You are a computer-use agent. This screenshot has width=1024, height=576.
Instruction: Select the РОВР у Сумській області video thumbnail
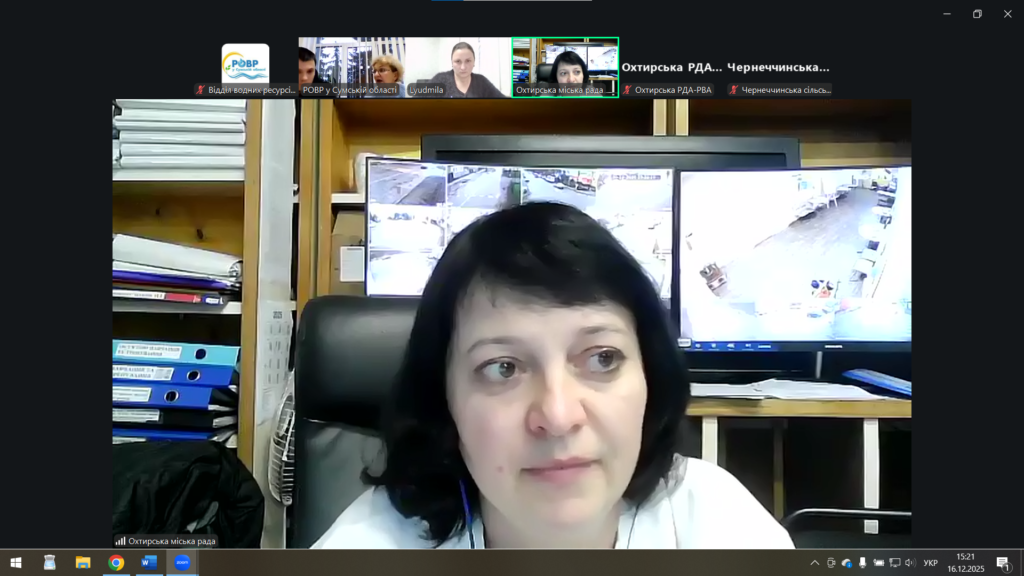(351, 64)
